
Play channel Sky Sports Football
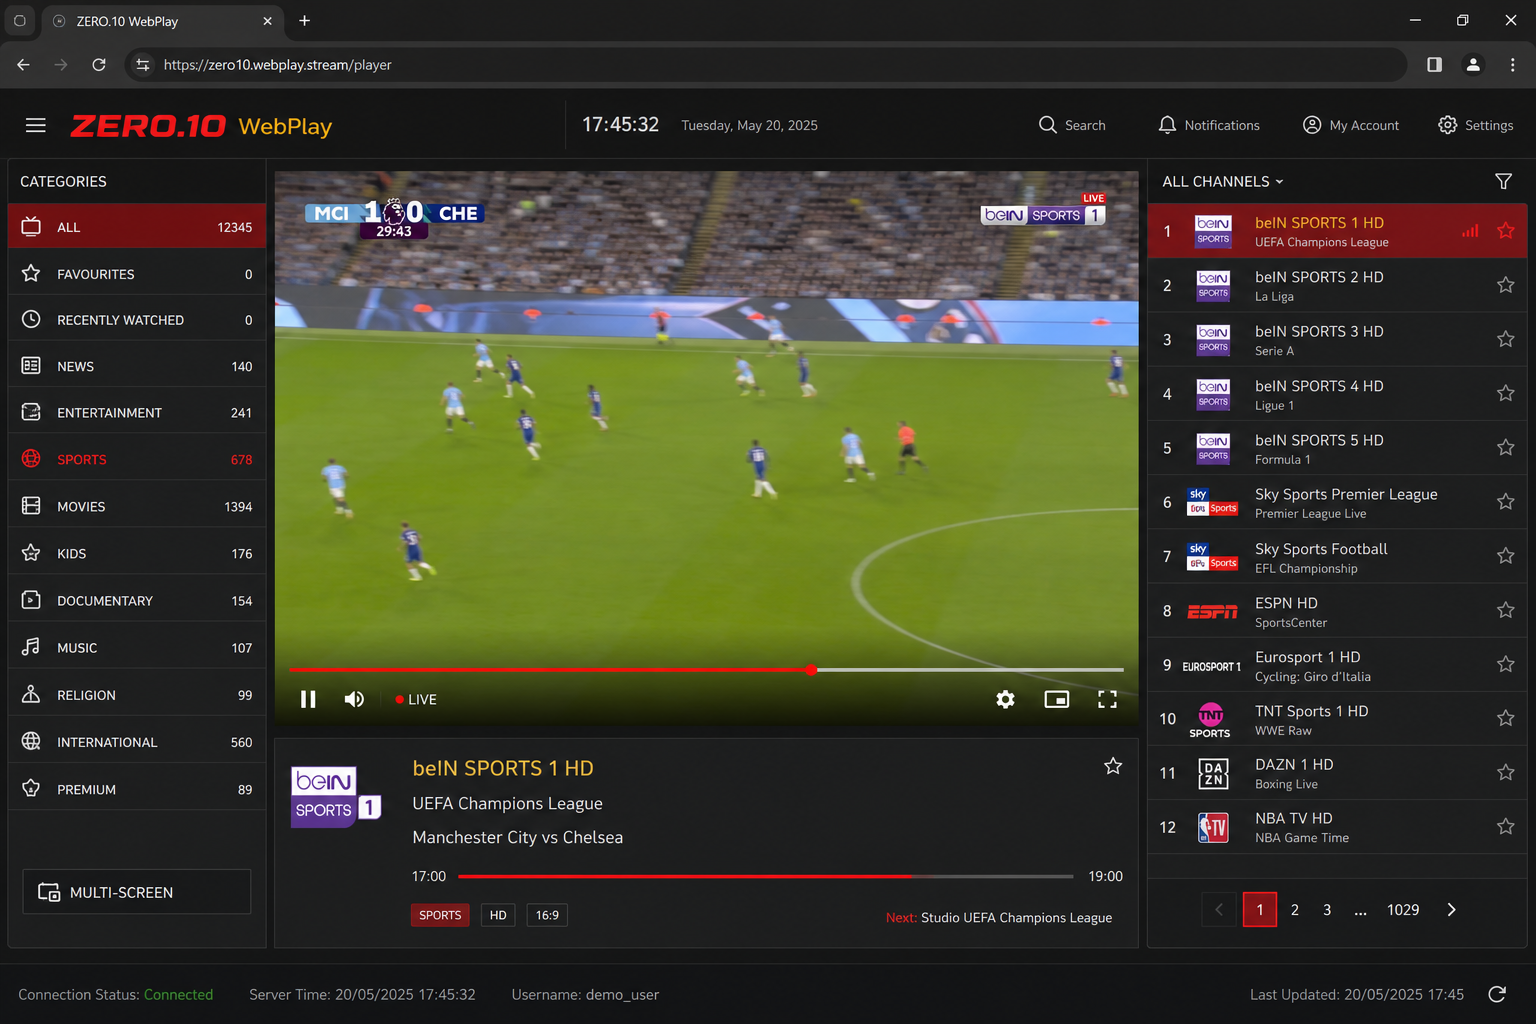coord(1337,556)
